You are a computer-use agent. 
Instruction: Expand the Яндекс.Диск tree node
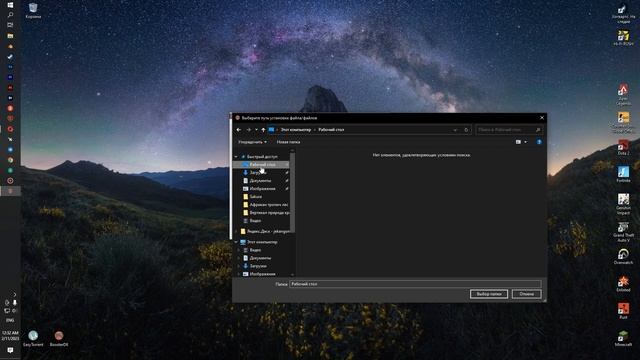(x=236, y=231)
